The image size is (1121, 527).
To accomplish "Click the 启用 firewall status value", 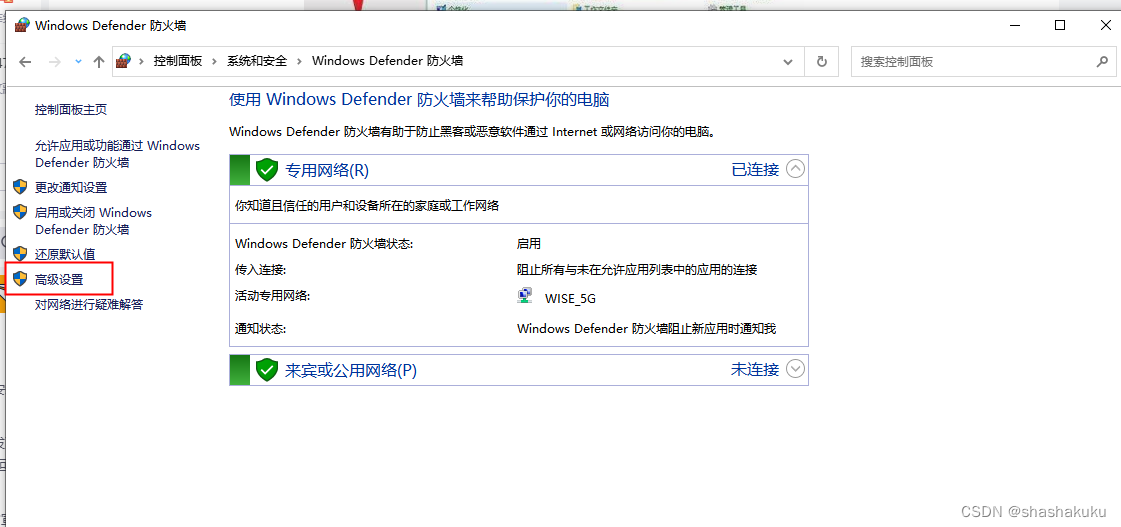I will pyautogui.click(x=529, y=244).
